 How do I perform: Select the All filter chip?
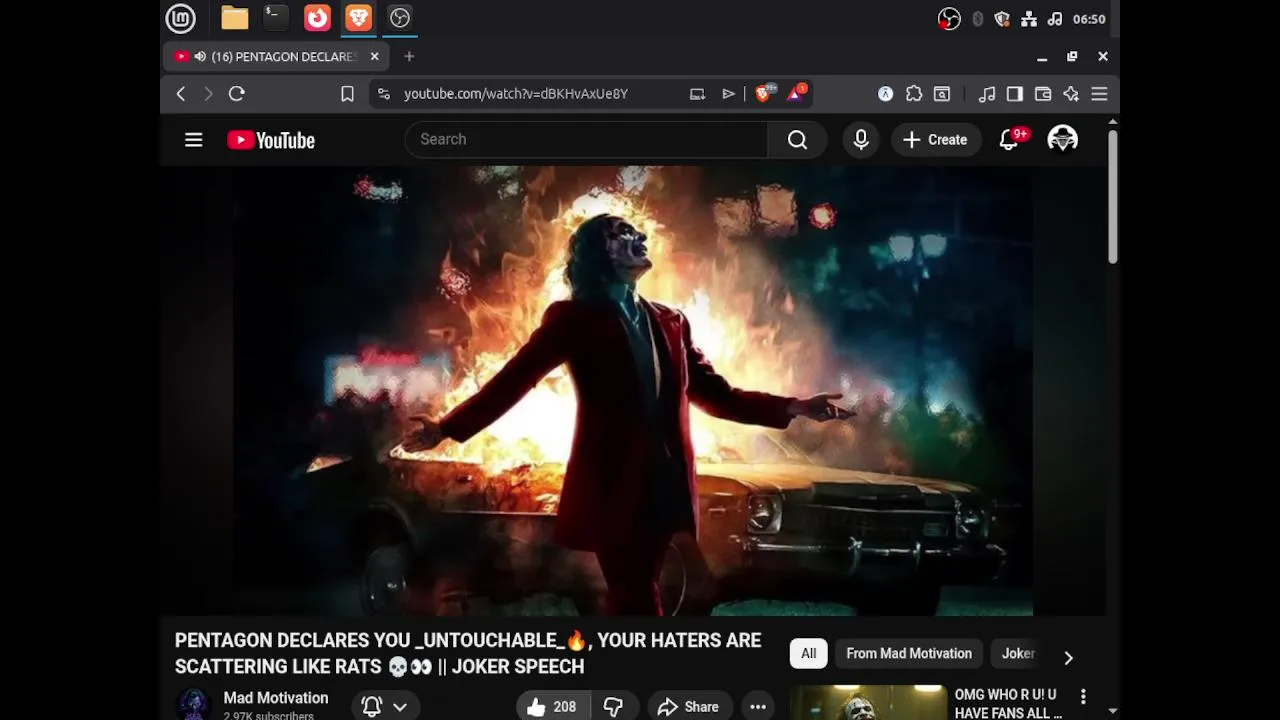pos(808,653)
